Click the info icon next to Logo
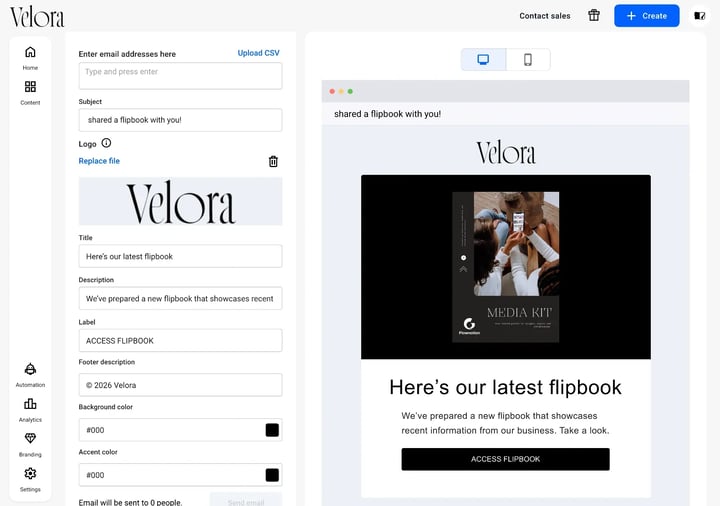 click(106, 143)
